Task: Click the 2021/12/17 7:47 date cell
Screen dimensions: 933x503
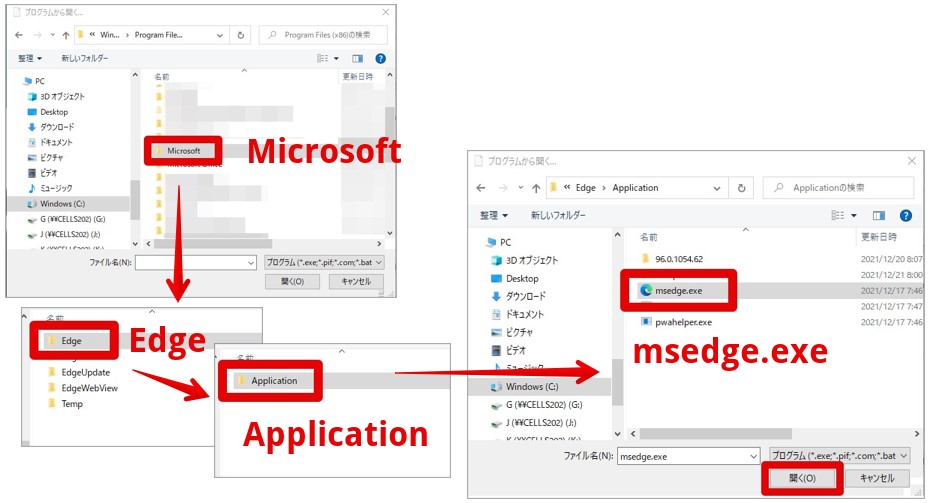Action: tap(891, 306)
